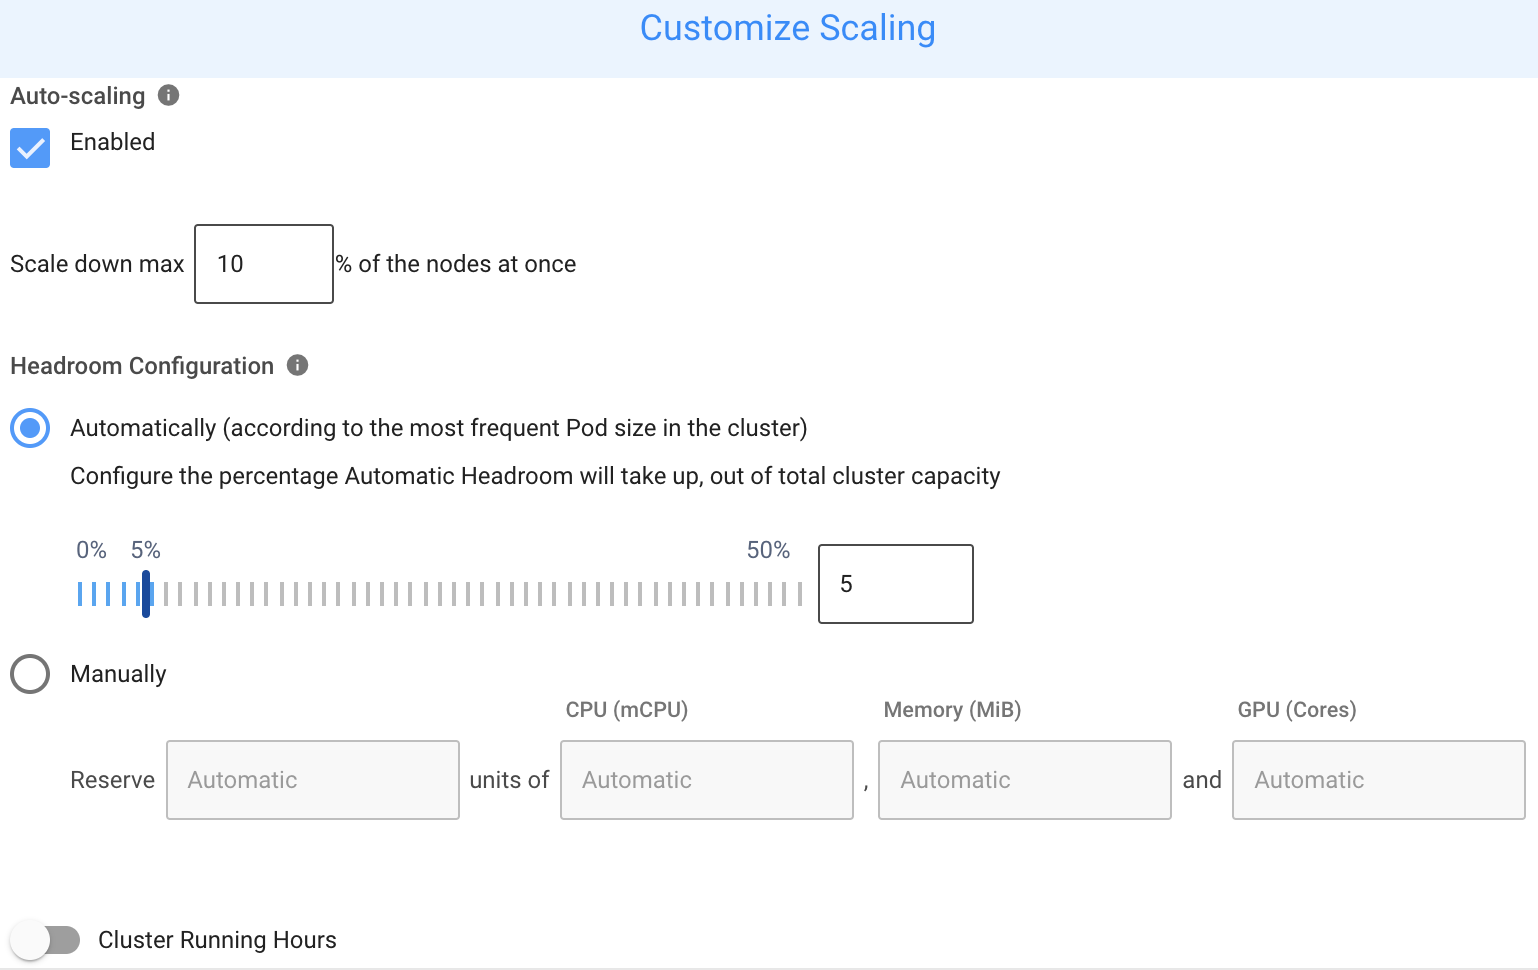1538x970 pixels.
Task: Click the Customize Scaling header title
Action: pyautogui.click(x=787, y=28)
